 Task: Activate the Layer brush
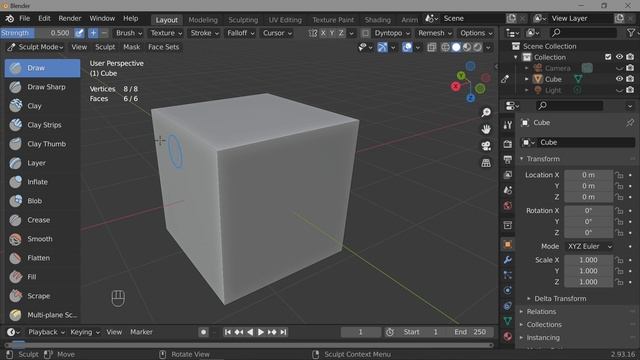42,163
